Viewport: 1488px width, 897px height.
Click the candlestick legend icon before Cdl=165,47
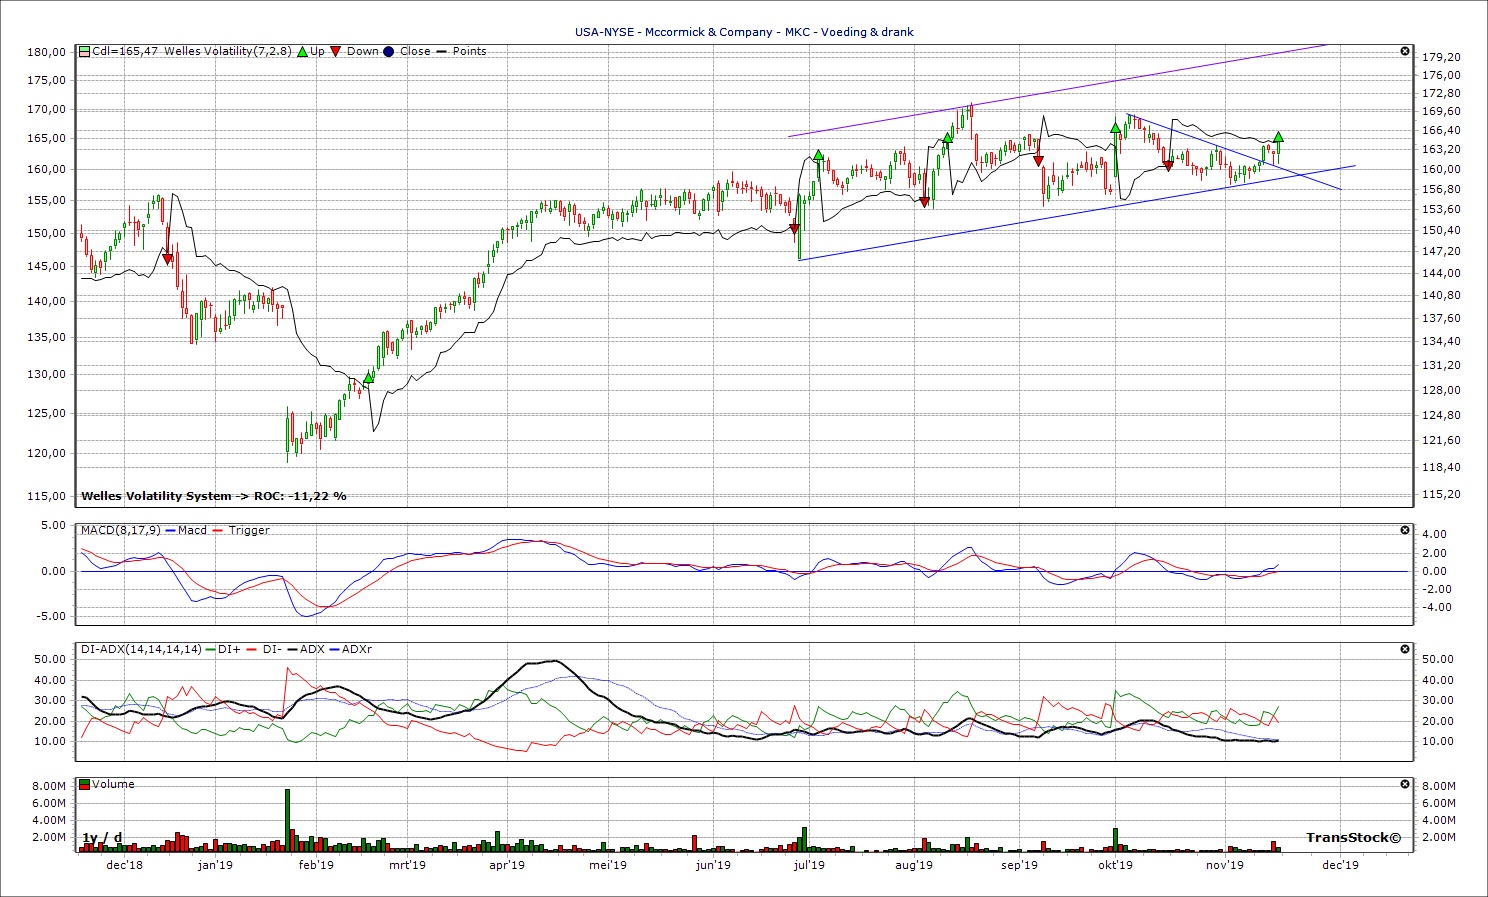tap(85, 51)
